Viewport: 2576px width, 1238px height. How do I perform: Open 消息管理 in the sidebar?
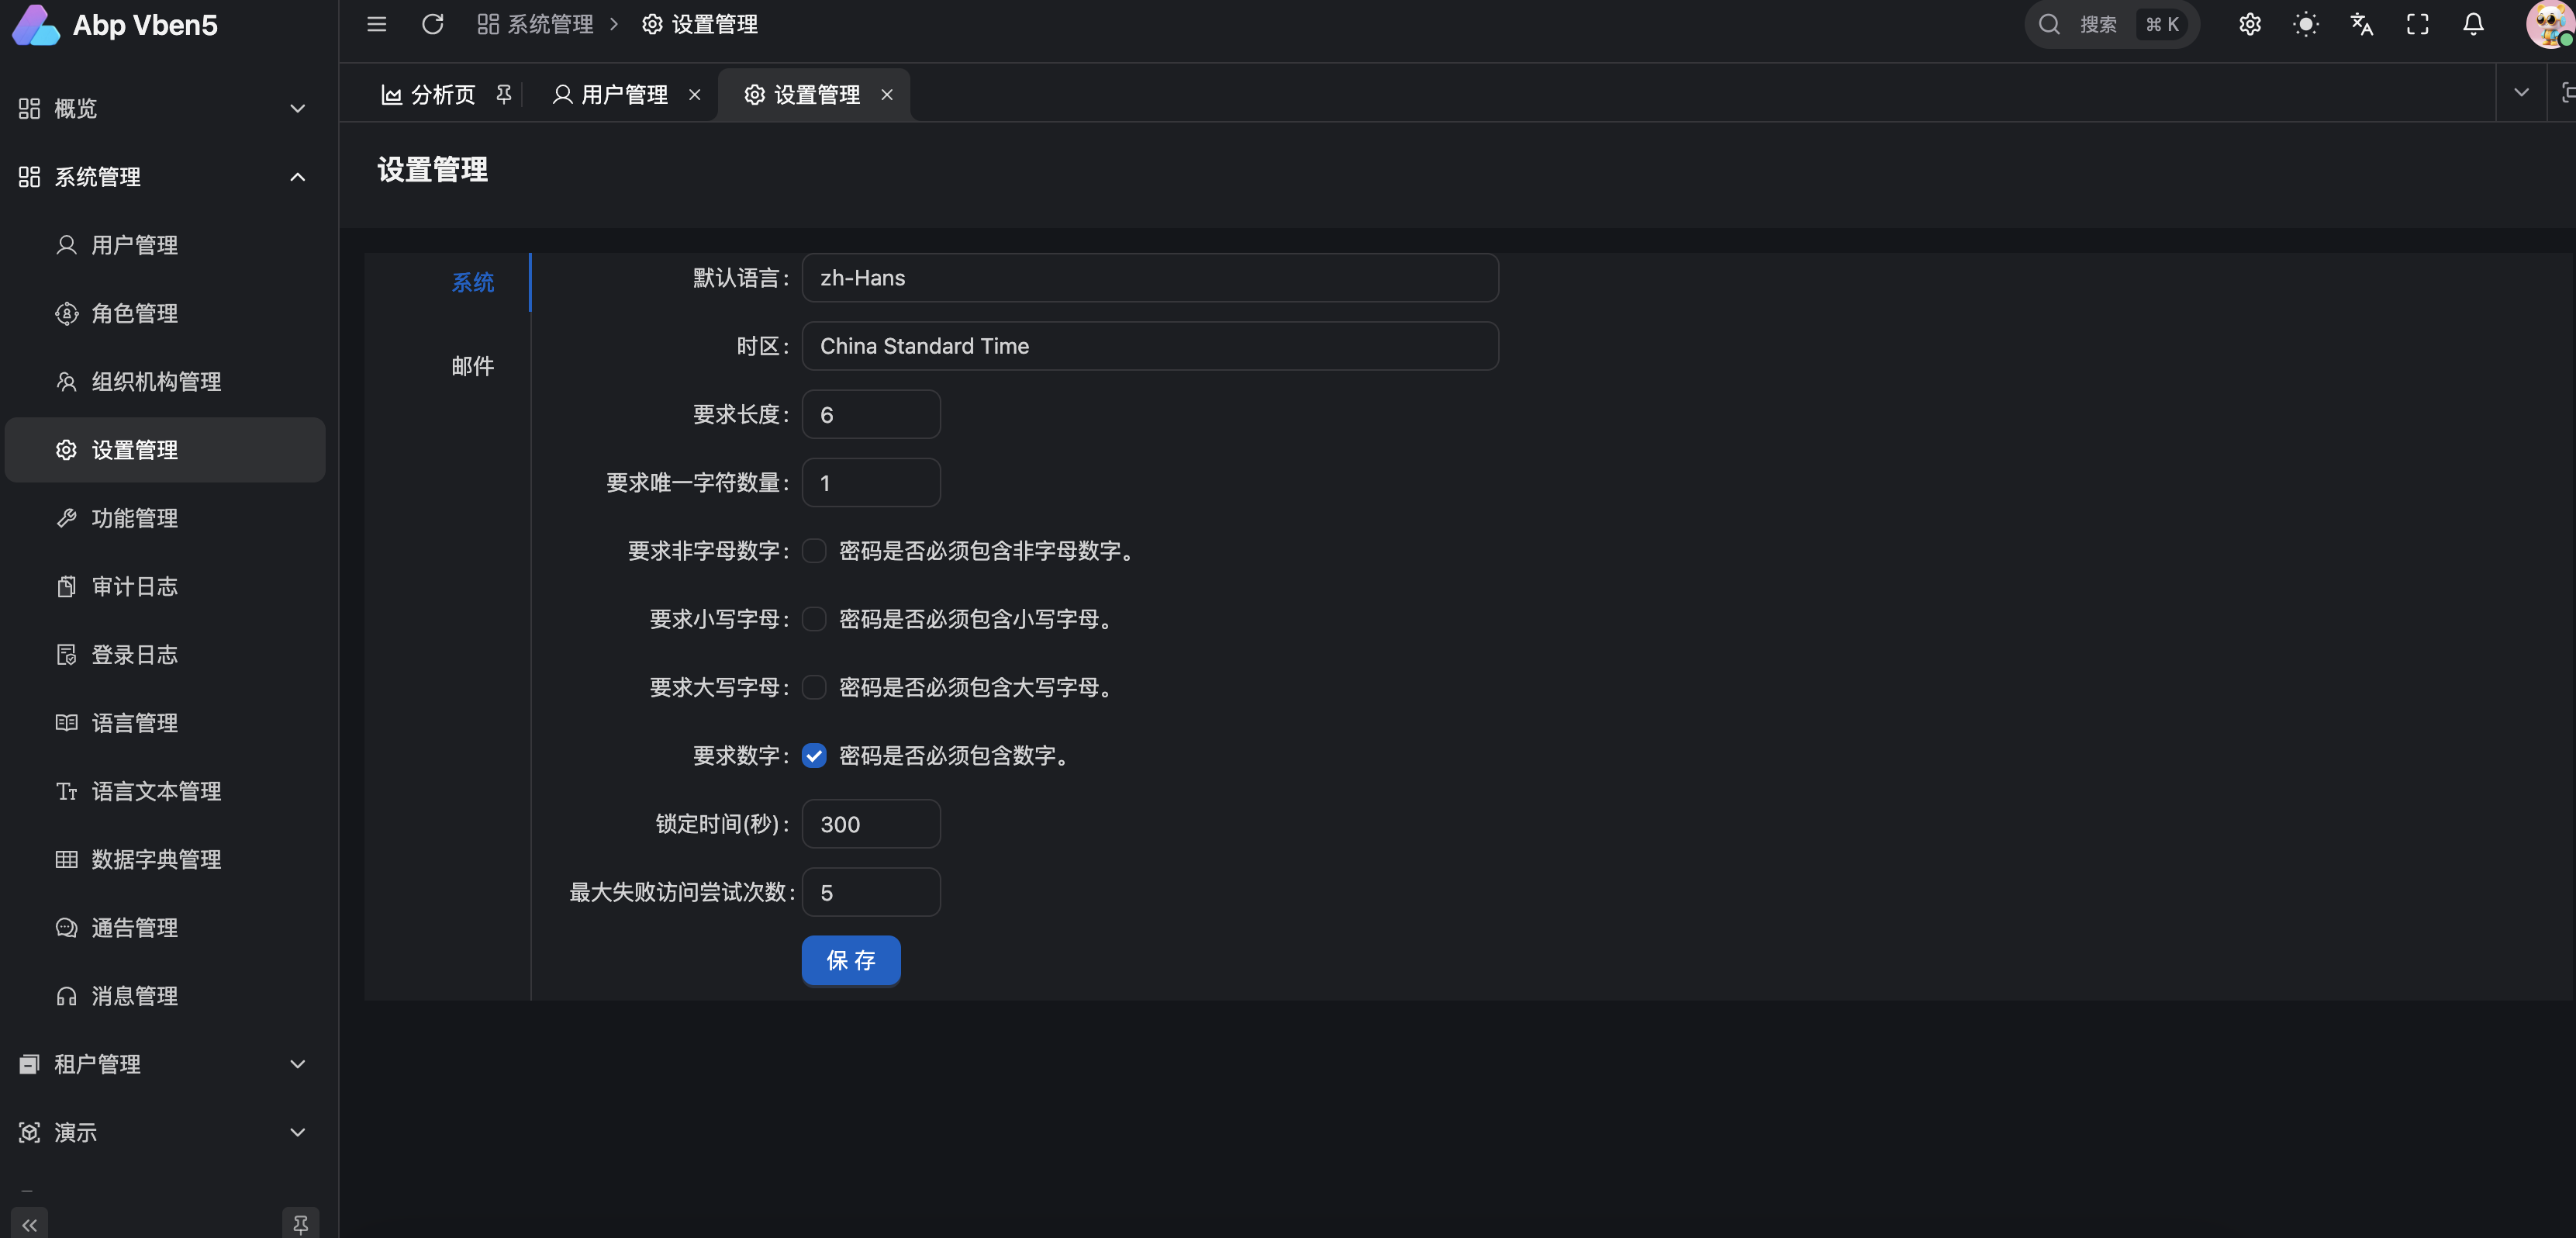[x=165, y=996]
